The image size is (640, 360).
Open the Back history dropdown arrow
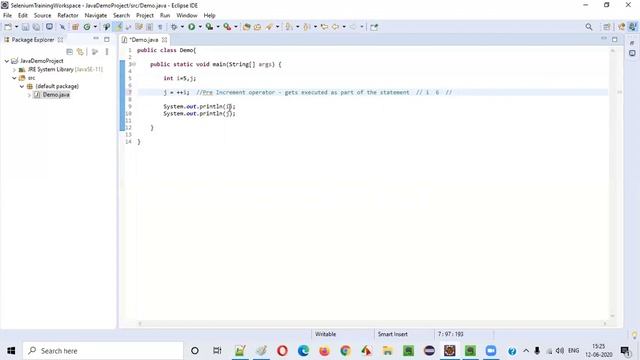[344, 27]
